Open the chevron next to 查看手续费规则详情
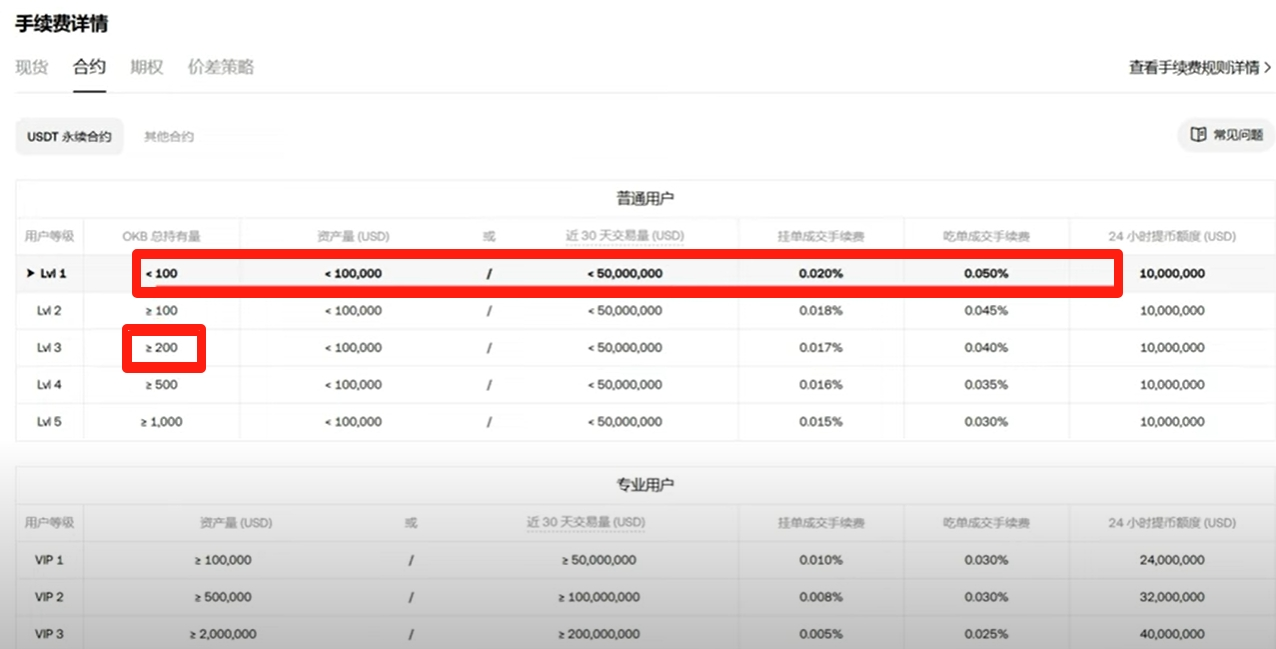The image size is (1276, 649). point(1268,68)
